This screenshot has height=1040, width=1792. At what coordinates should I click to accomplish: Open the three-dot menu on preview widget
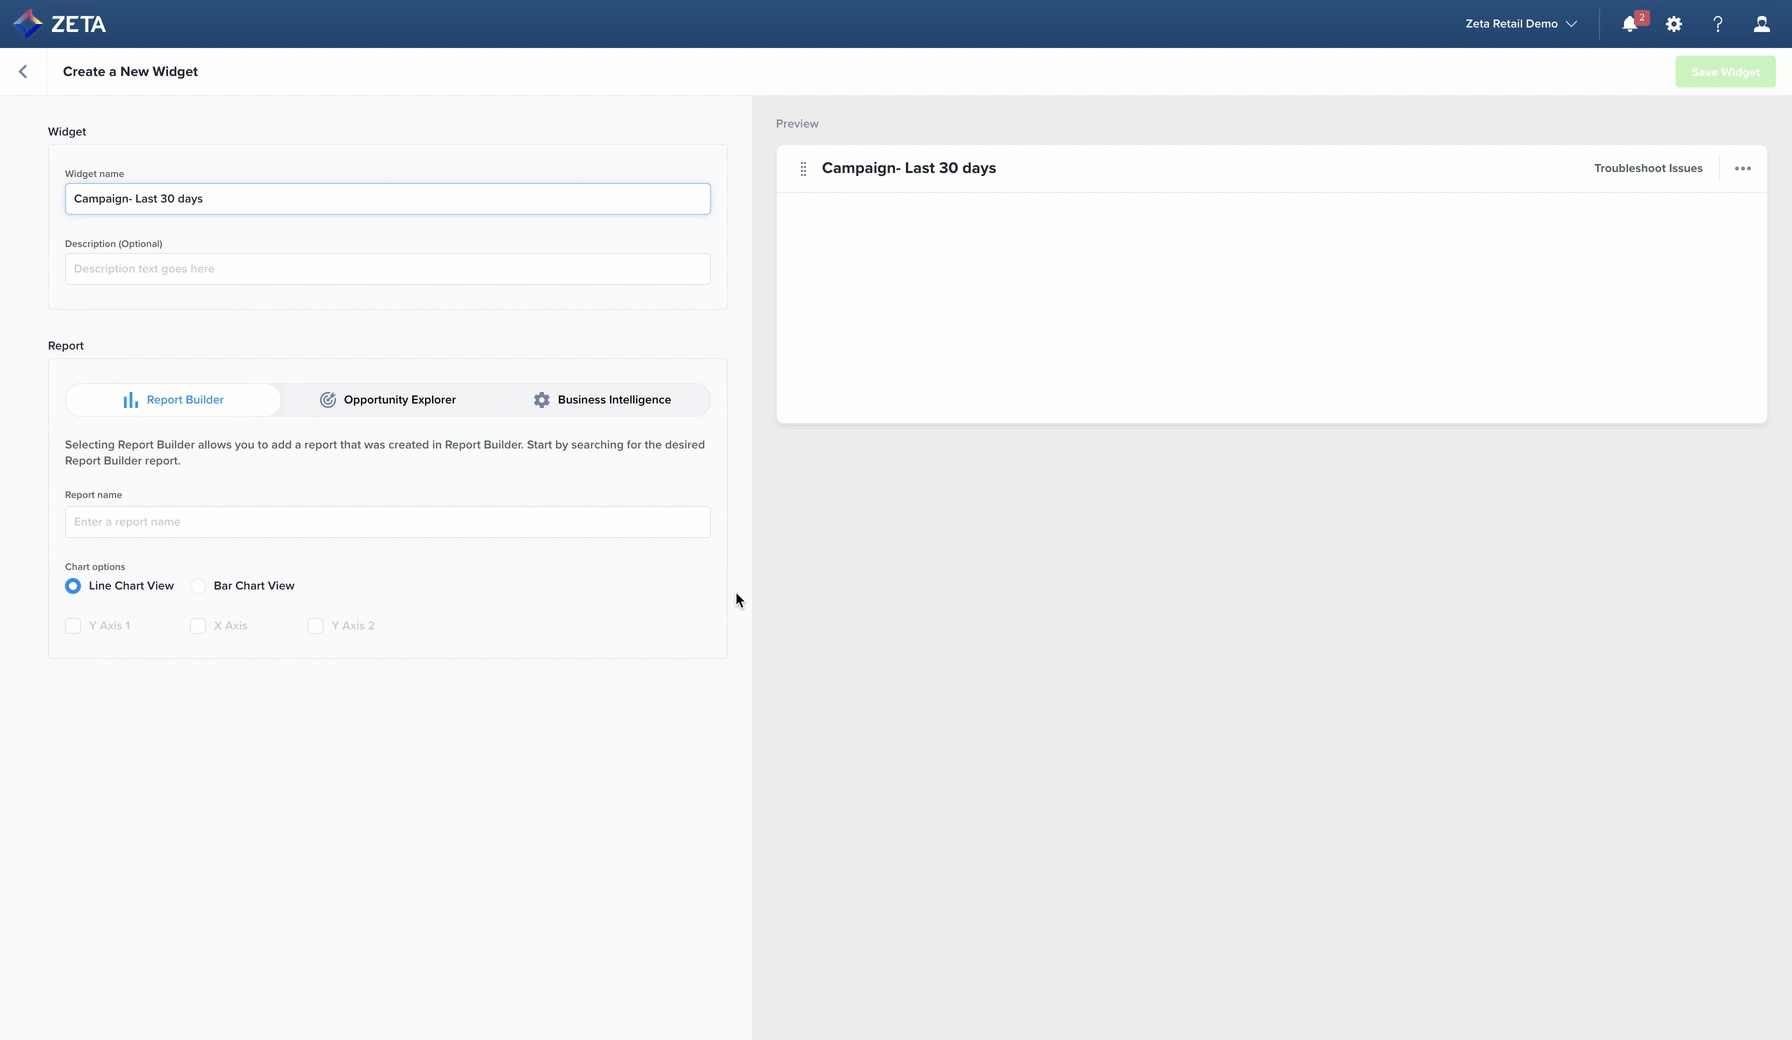[1742, 169]
